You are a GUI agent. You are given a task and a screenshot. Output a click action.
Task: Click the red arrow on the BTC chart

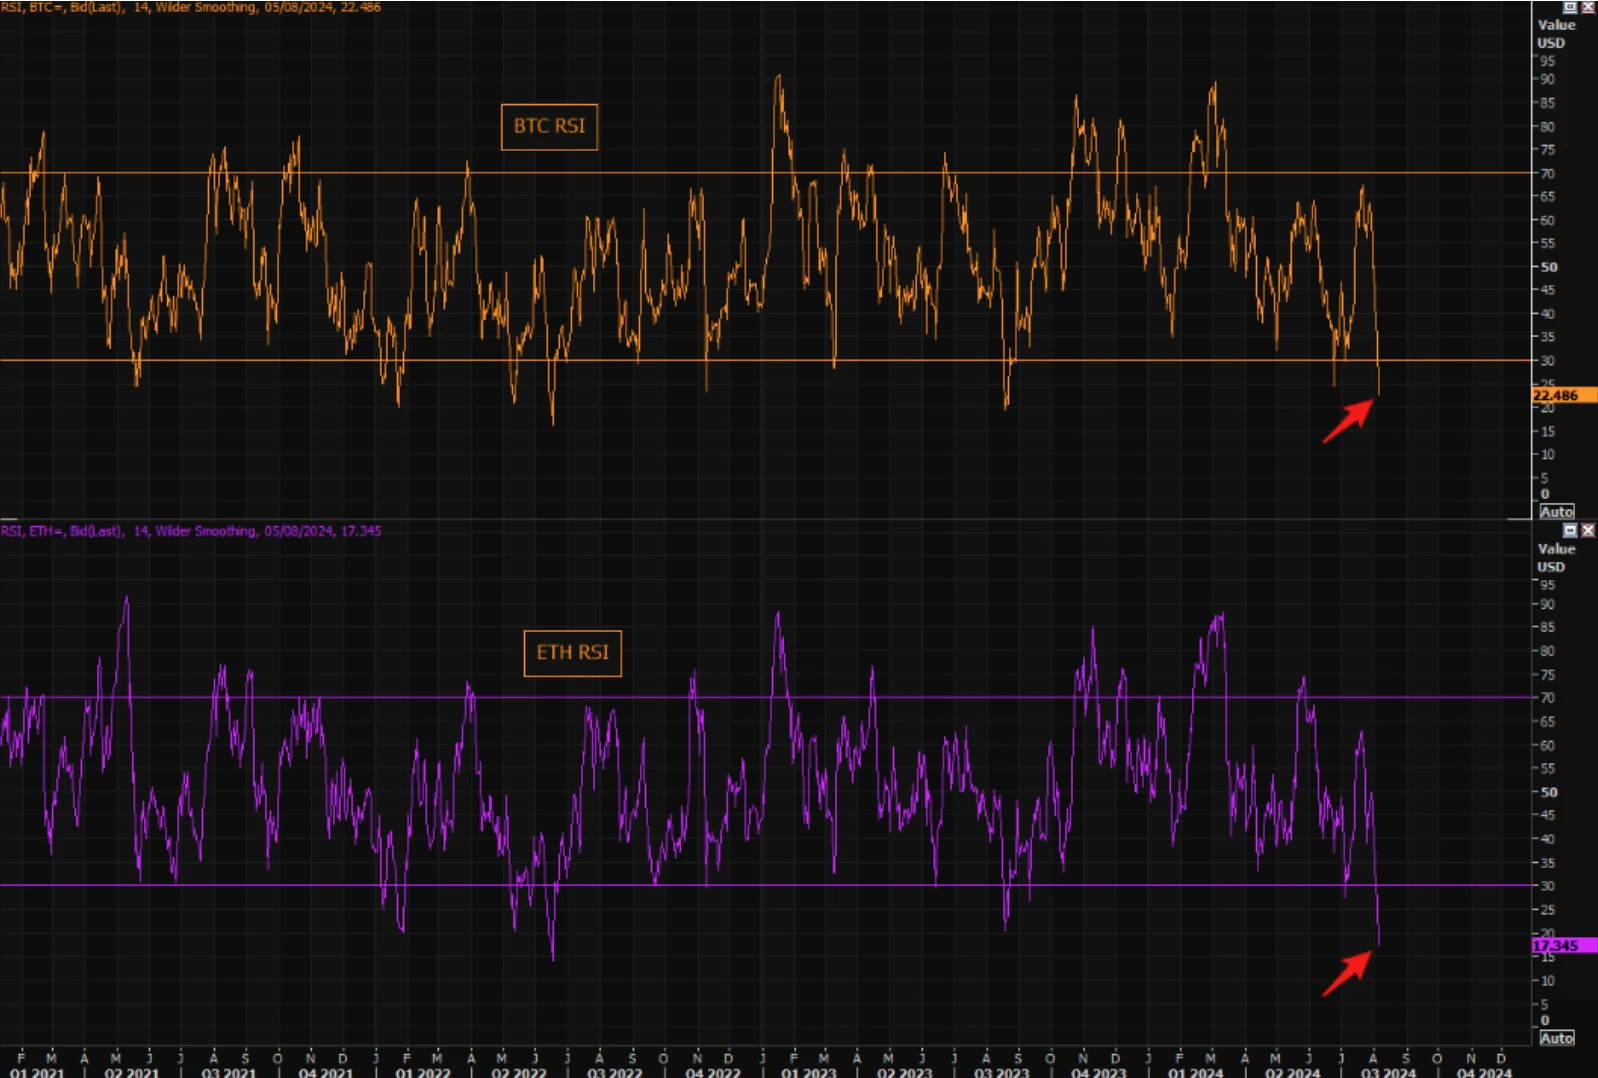(1348, 420)
